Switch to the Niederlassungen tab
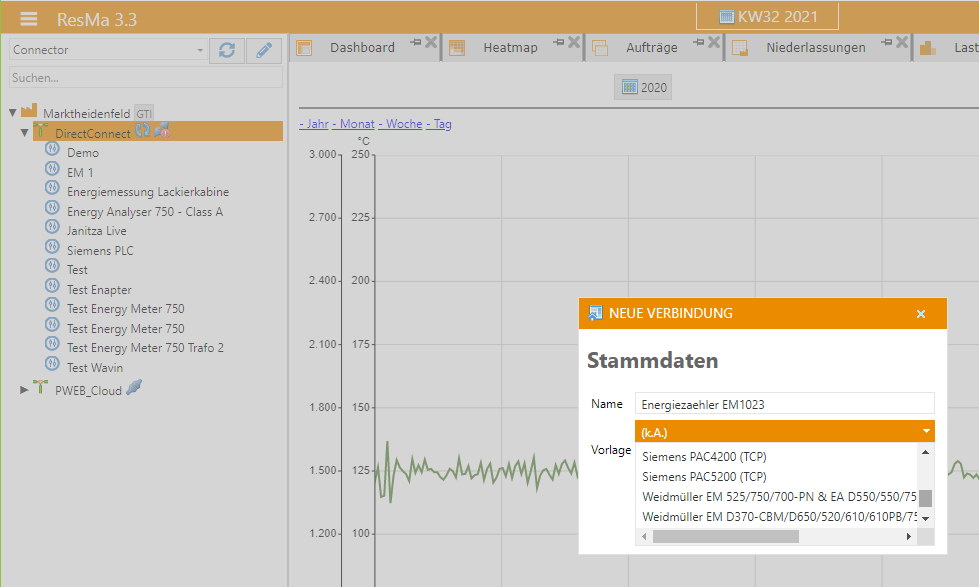The image size is (979, 587). 815,47
